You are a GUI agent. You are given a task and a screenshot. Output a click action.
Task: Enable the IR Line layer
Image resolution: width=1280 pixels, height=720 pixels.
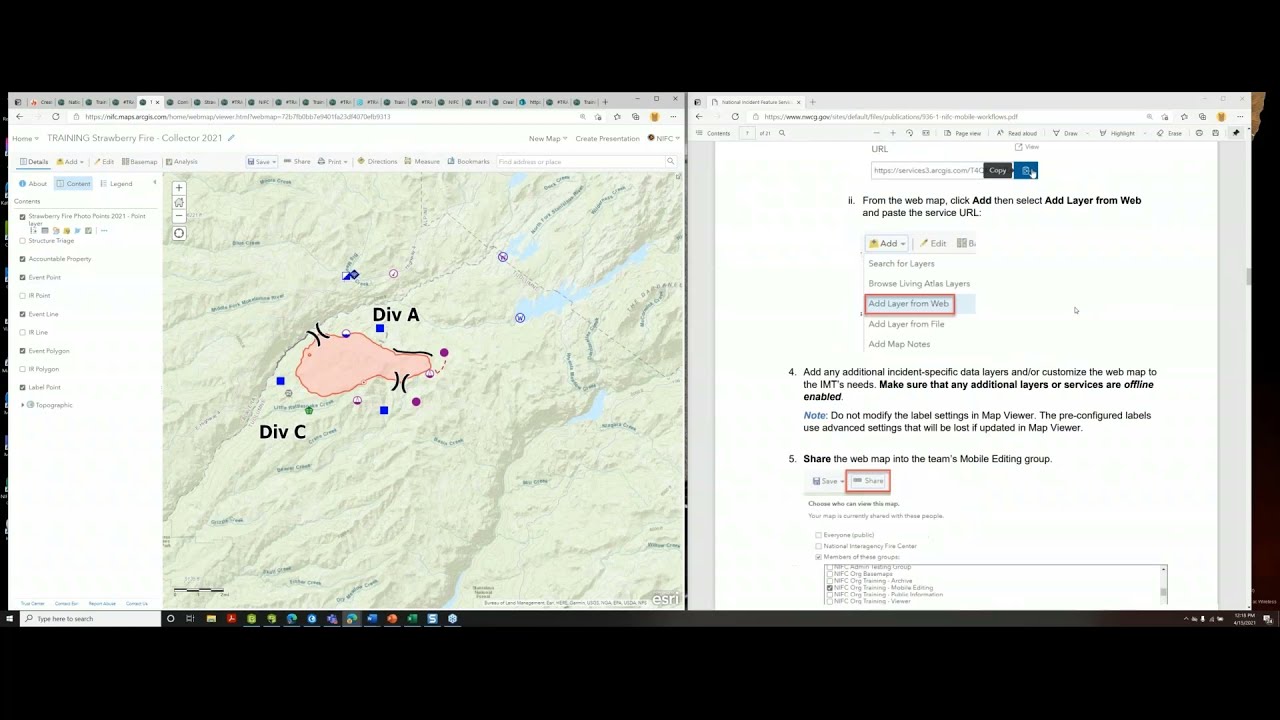(23, 332)
